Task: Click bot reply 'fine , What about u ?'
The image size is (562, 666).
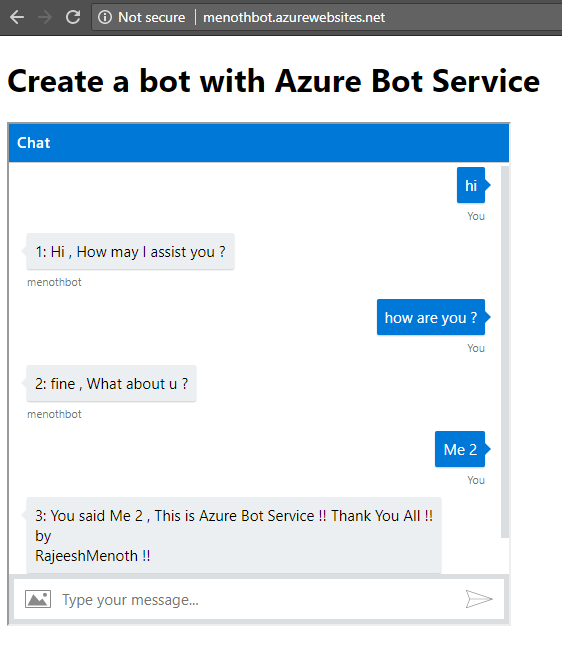Action: coord(111,384)
